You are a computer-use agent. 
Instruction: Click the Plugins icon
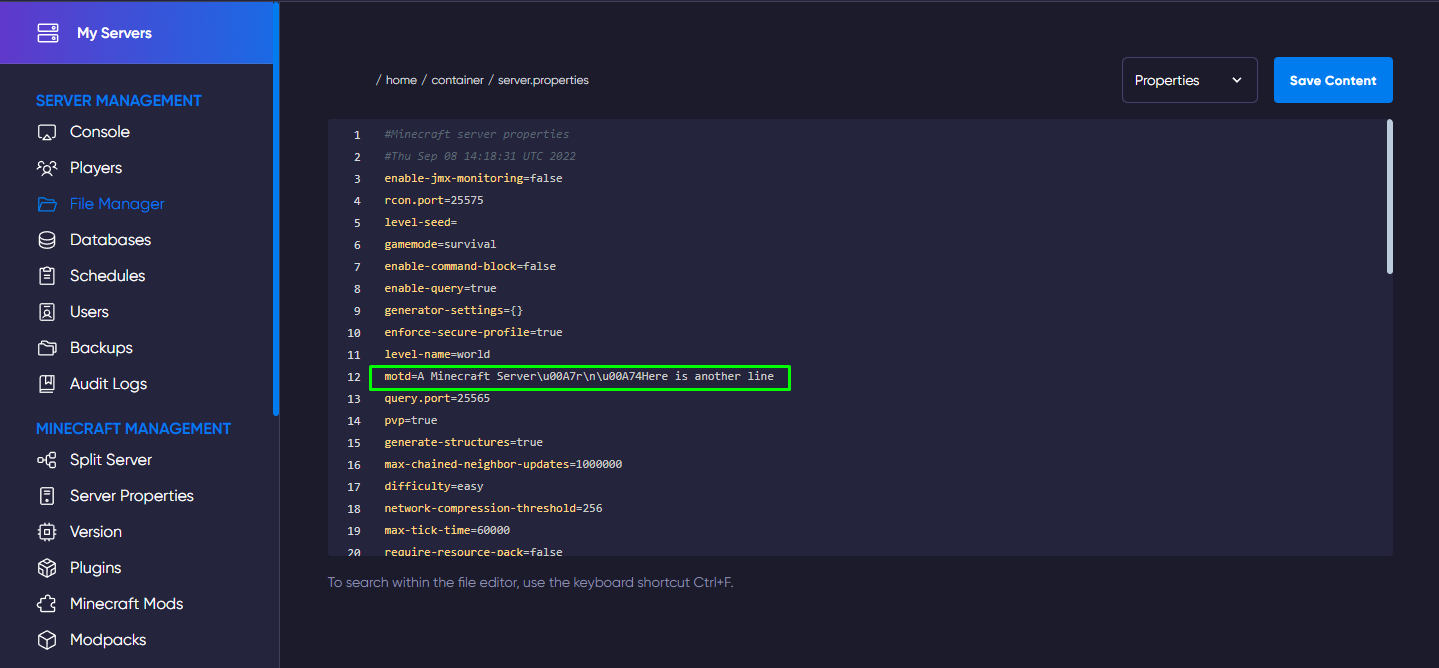(x=47, y=567)
